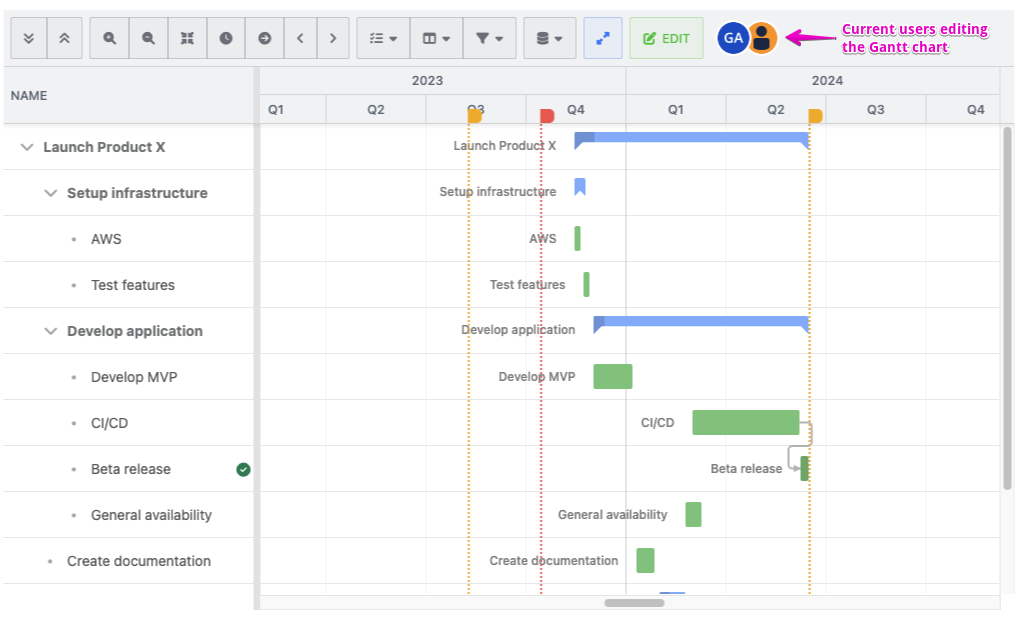The width and height of the screenshot is (1028, 626).
Task: Open the columns display dropdown
Action: click(x=436, y=38)
